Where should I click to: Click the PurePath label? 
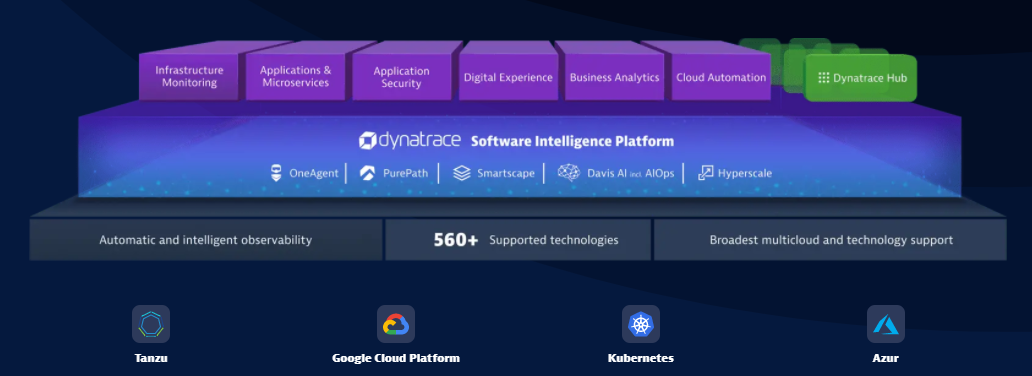405,173
